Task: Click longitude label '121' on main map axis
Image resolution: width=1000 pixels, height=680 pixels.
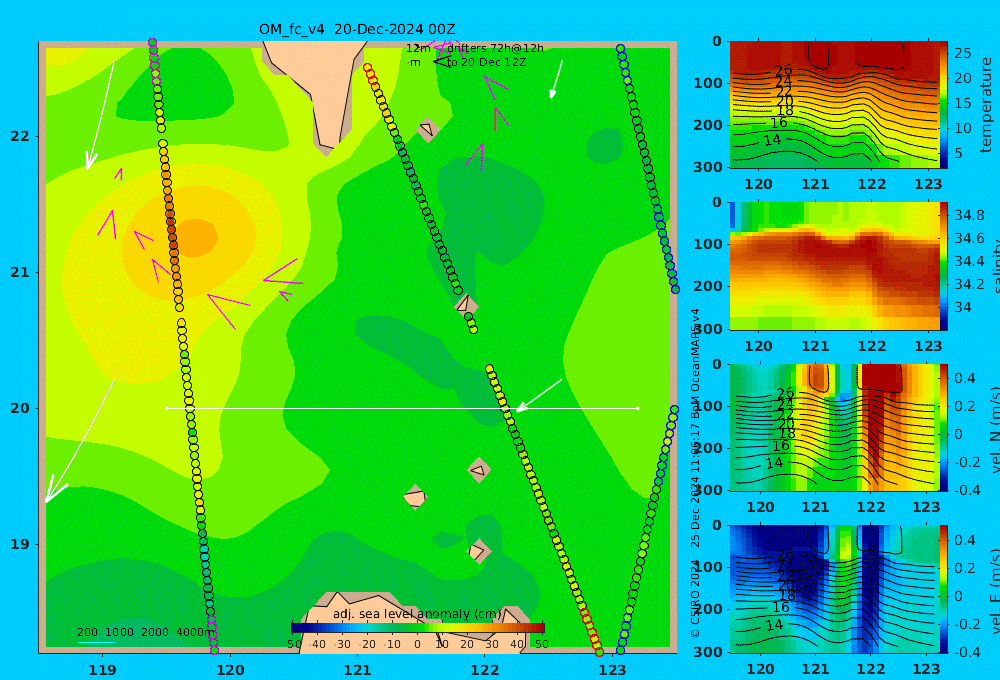Action: [x=357, y=670]
